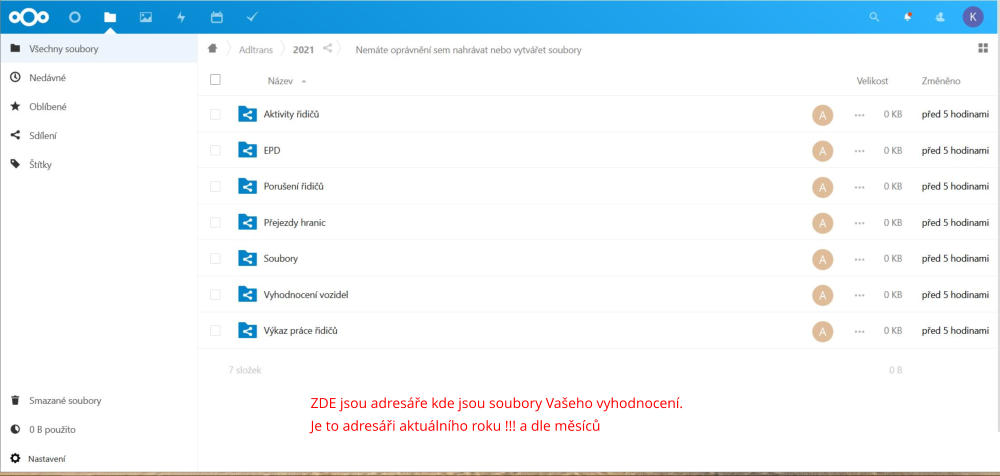This screenshot has width=1000, height=476.
Task: Tick the select-all files checkbox
Action: click(215, 80)
